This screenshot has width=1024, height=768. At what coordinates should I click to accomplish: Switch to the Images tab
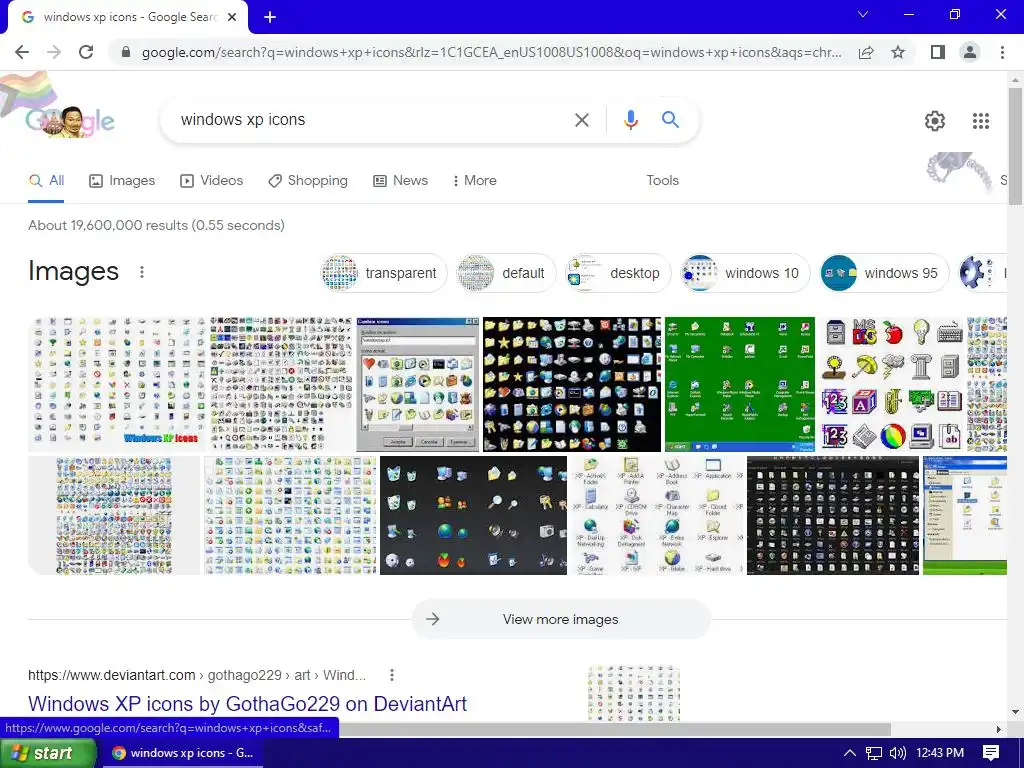[x=122, y=181]
